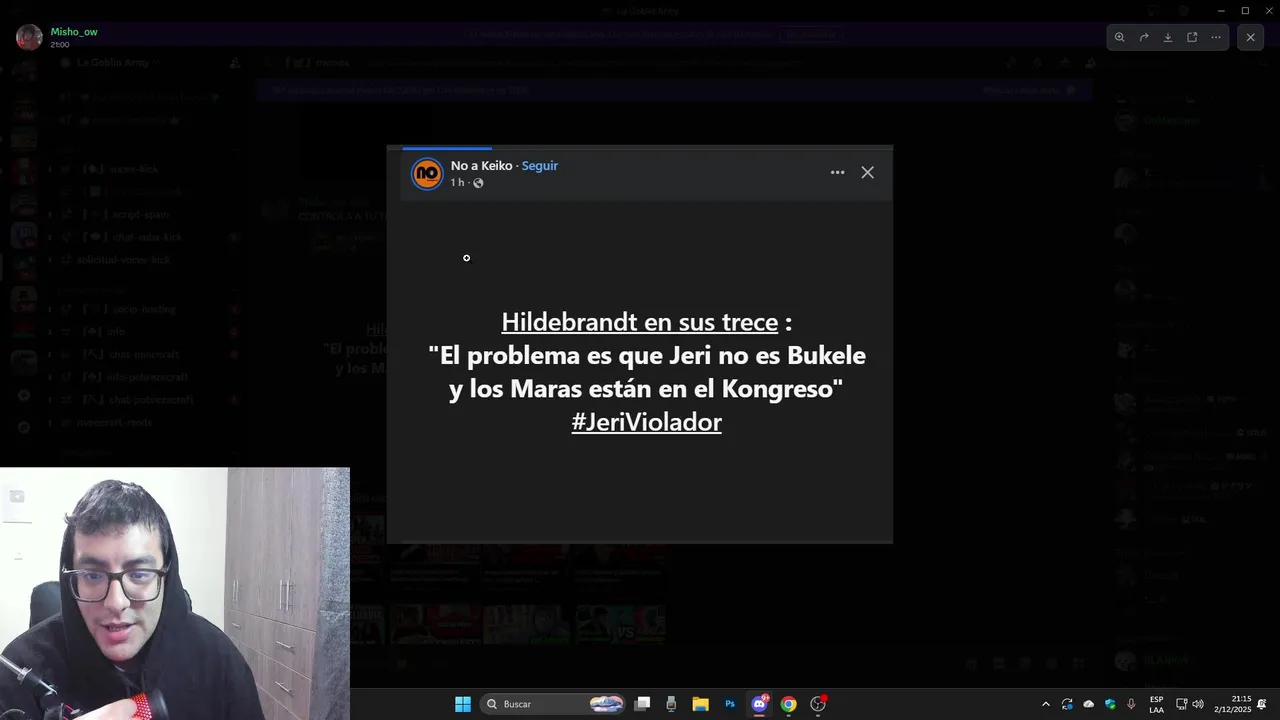
Task: Zoom in using the magnifier icon in viewer toolbar
Action: [1120, 37]
